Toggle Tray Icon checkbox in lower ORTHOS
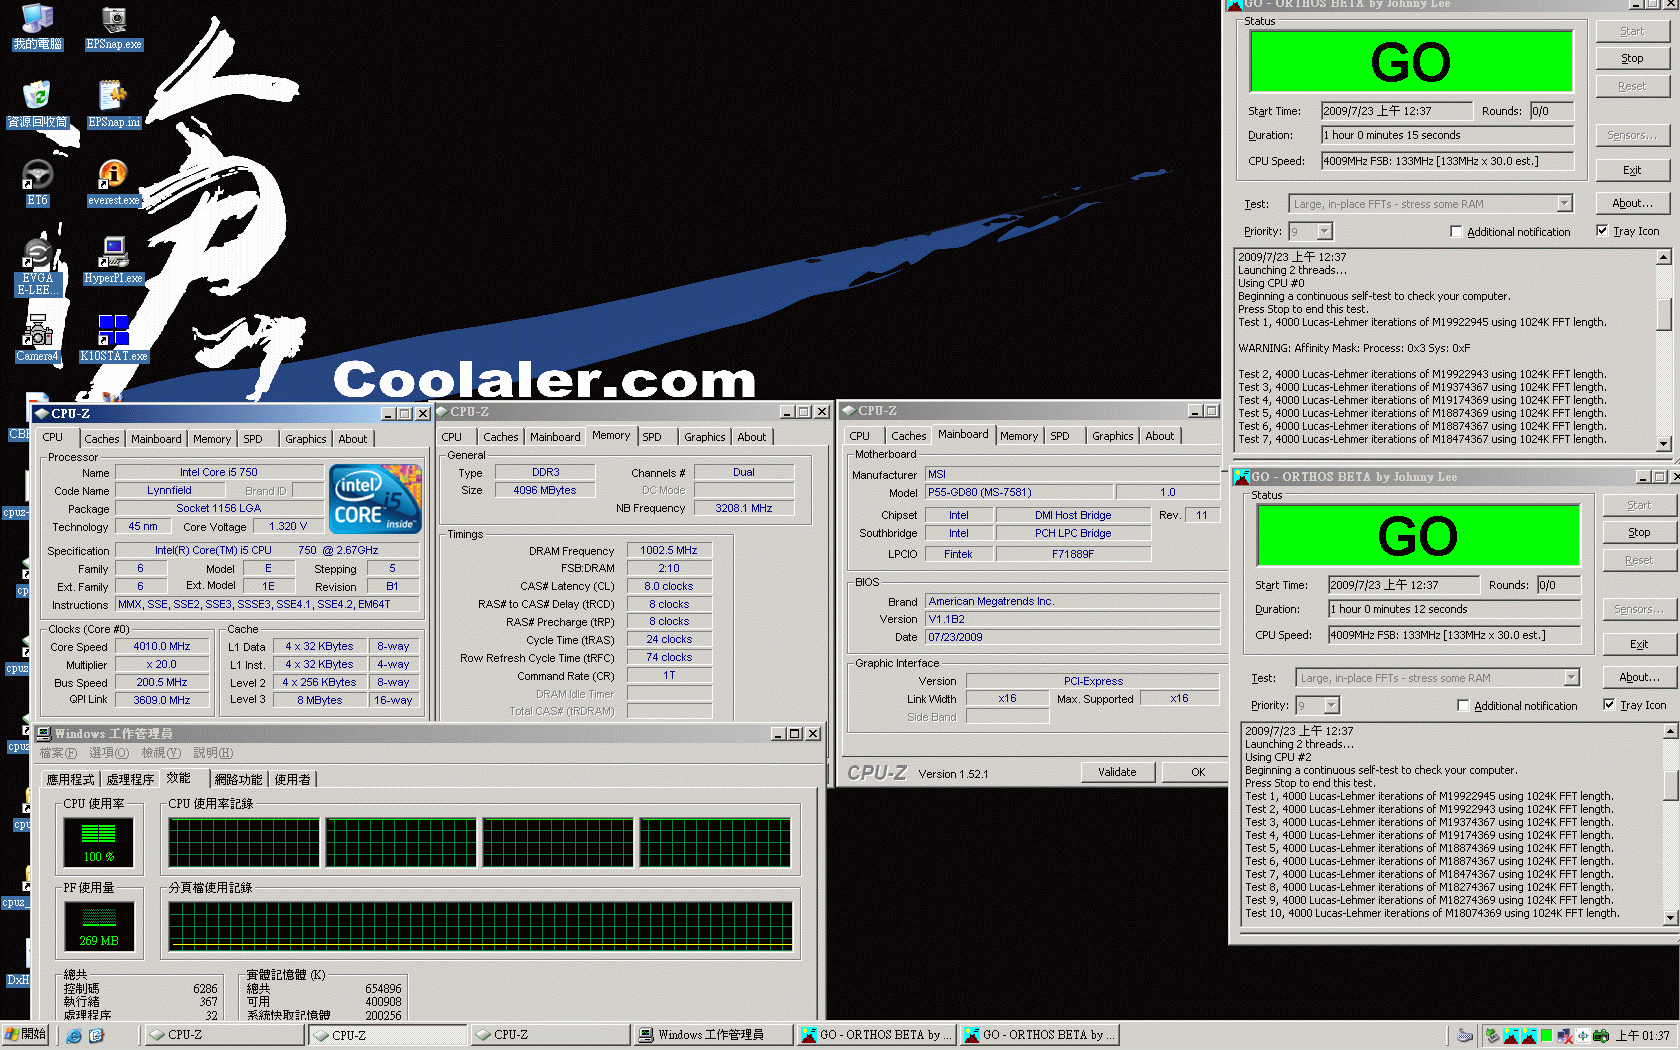 click(1609, 705)
